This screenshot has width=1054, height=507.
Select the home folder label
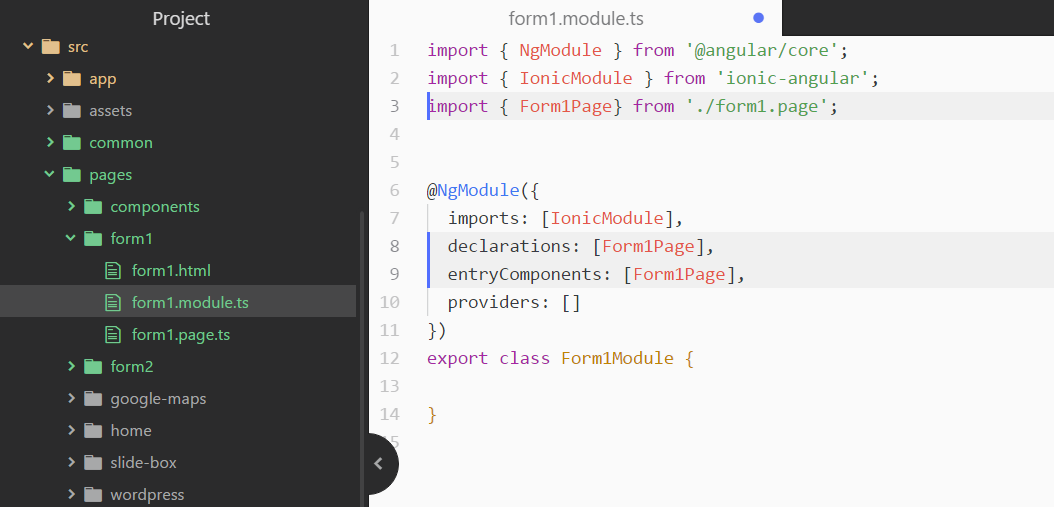pyautogui.click(x=131, y=430)
